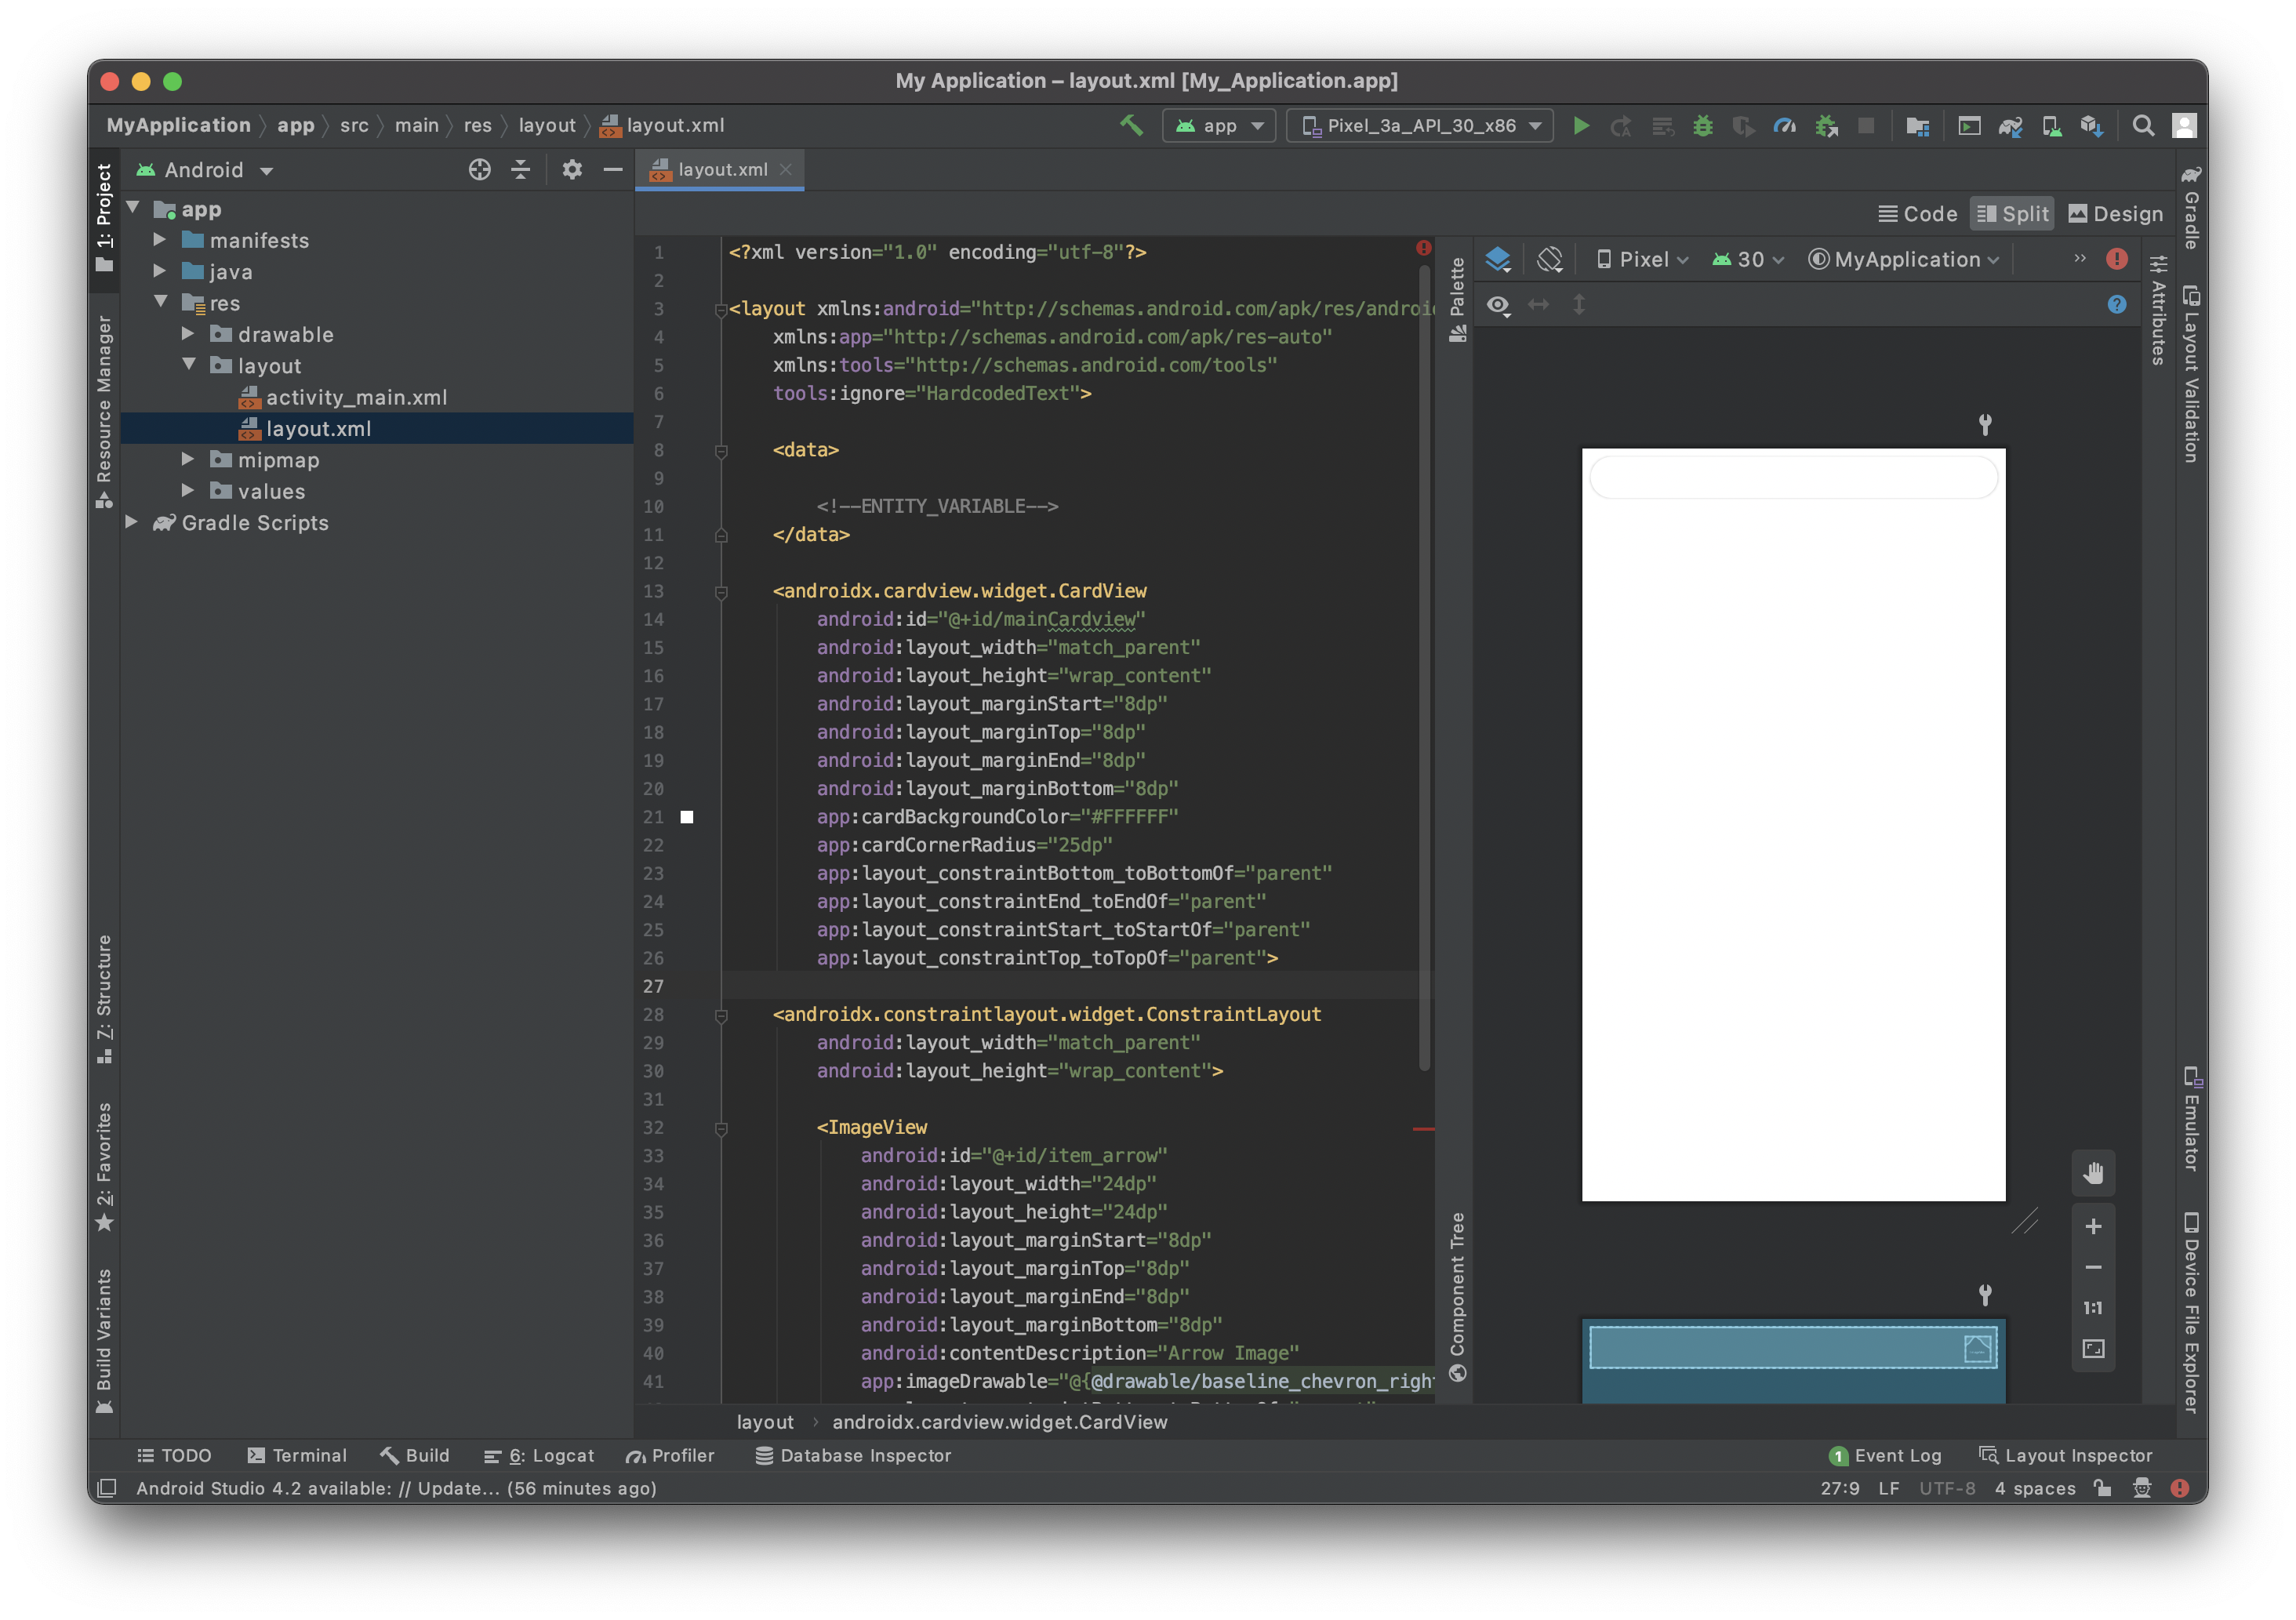
Task: Open Database Inspector tab
Action: click(852, 1456)
